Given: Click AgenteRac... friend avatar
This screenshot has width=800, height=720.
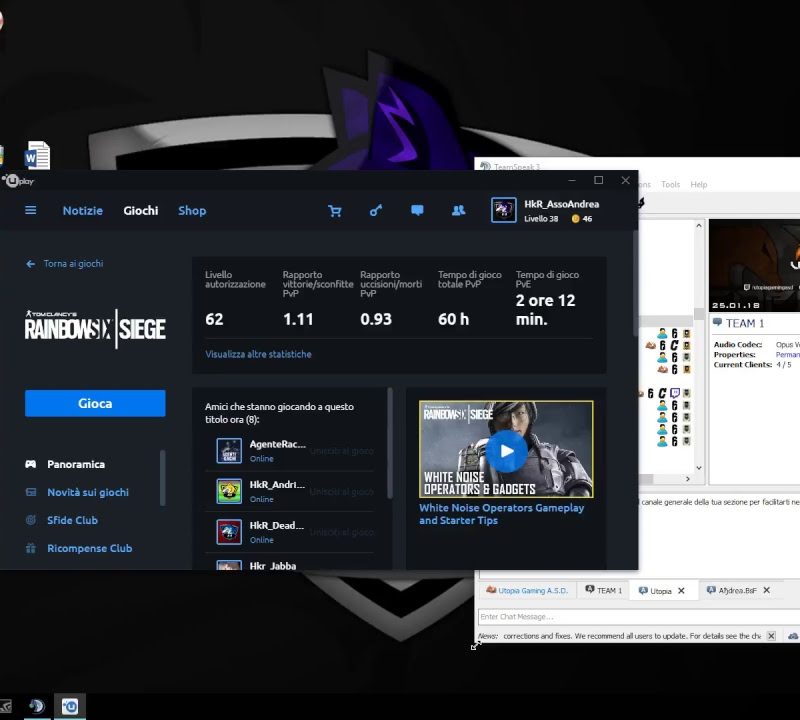Looking at the screenshot, I should (x=229, y=451).
